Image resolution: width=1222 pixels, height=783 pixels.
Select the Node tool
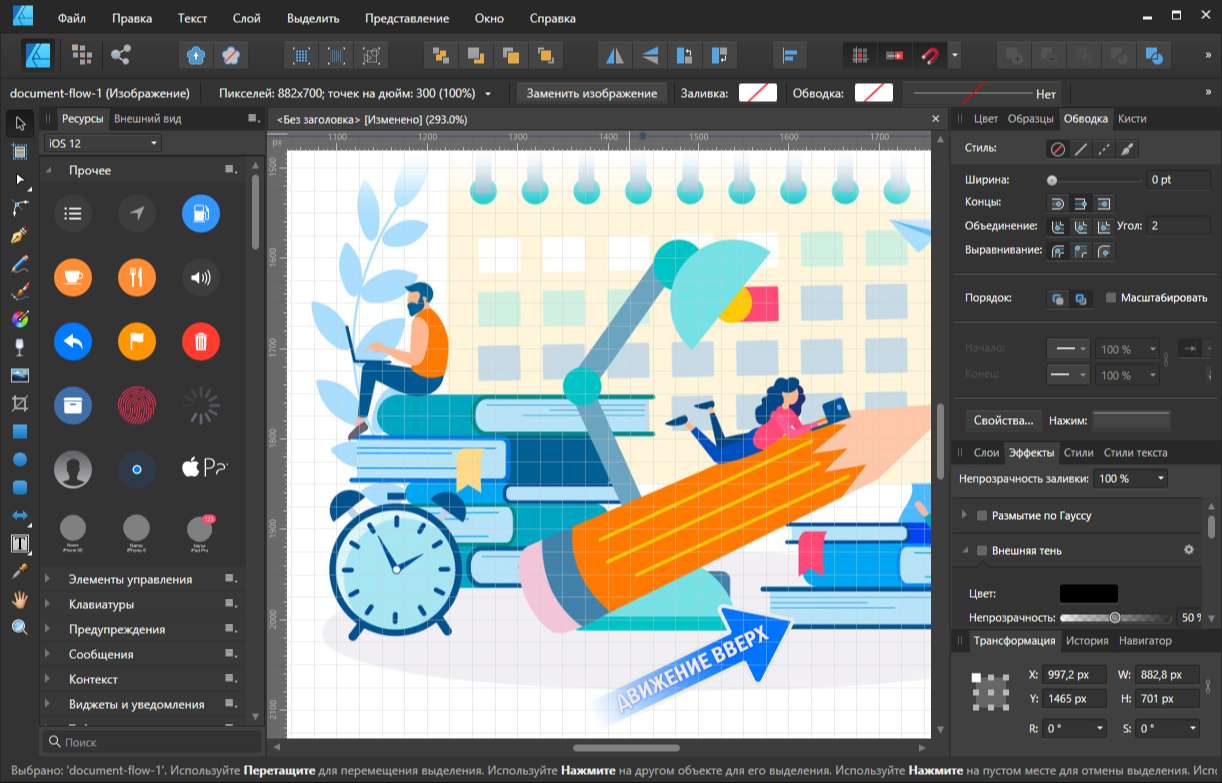pyautogui.click(x=18, y=179)
